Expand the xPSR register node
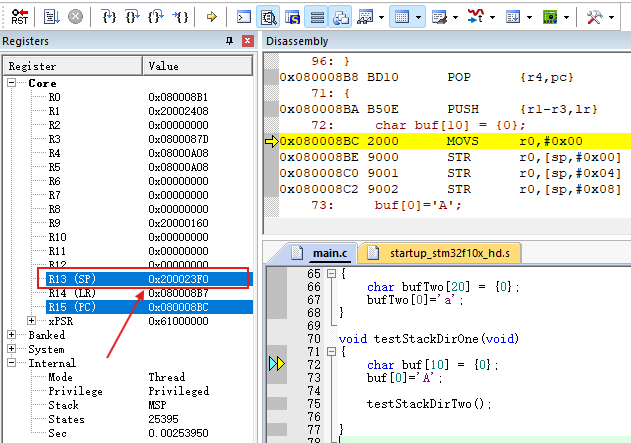The image size is (631, 443). point(31,321)
